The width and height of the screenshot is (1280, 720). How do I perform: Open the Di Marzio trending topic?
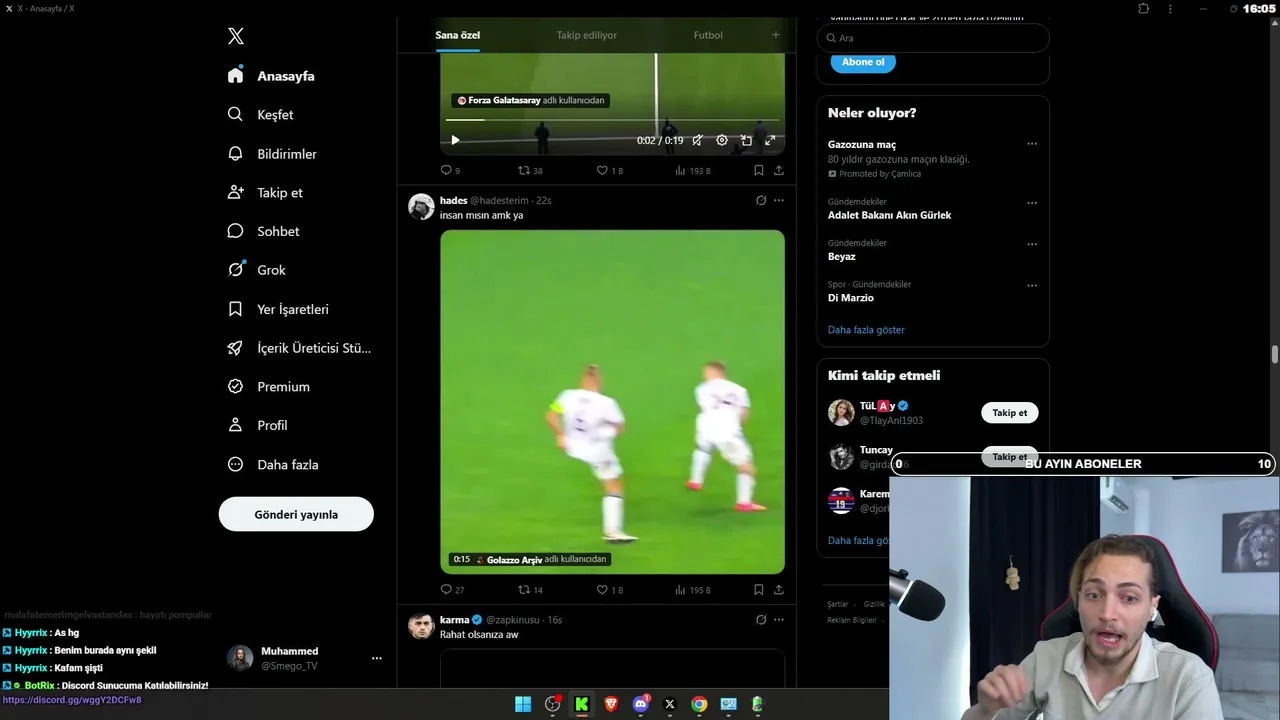(851, 298)
